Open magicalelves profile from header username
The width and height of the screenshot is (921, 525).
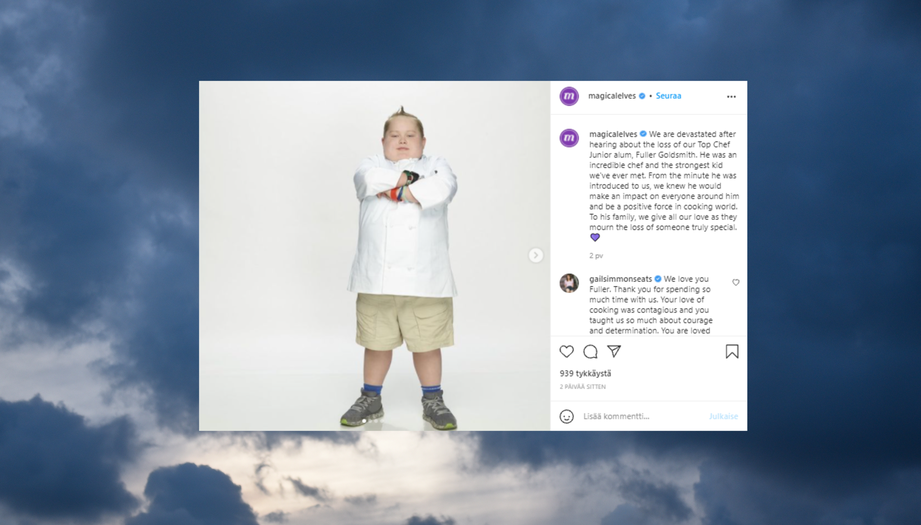[612, 96]
